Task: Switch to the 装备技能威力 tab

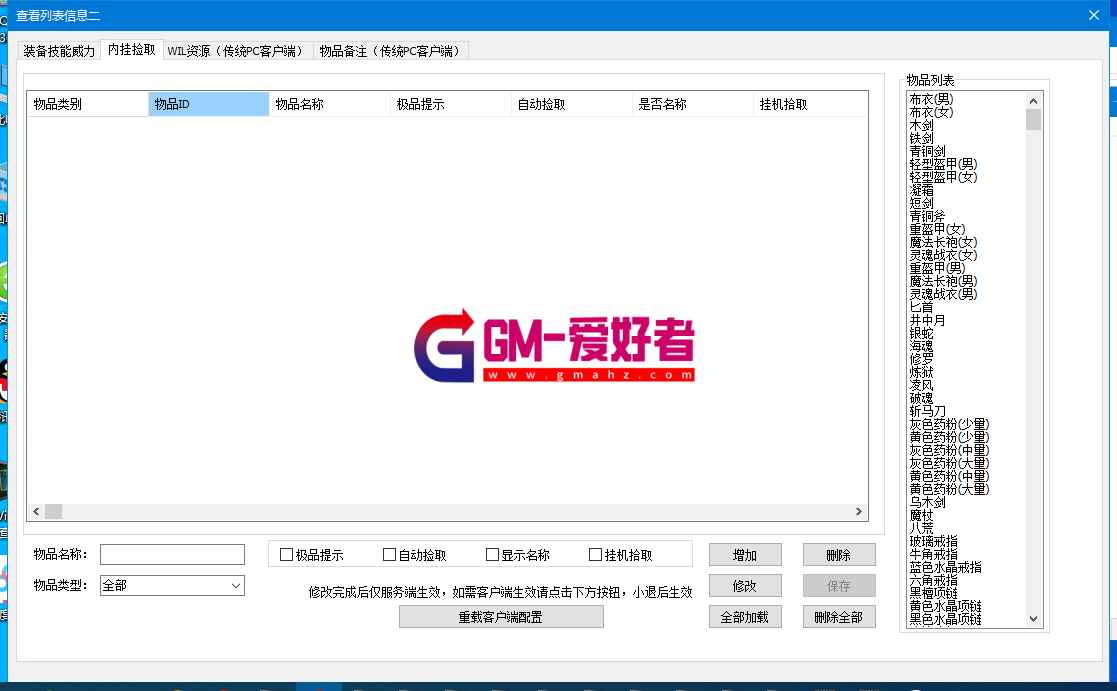Action: point(59,51)
